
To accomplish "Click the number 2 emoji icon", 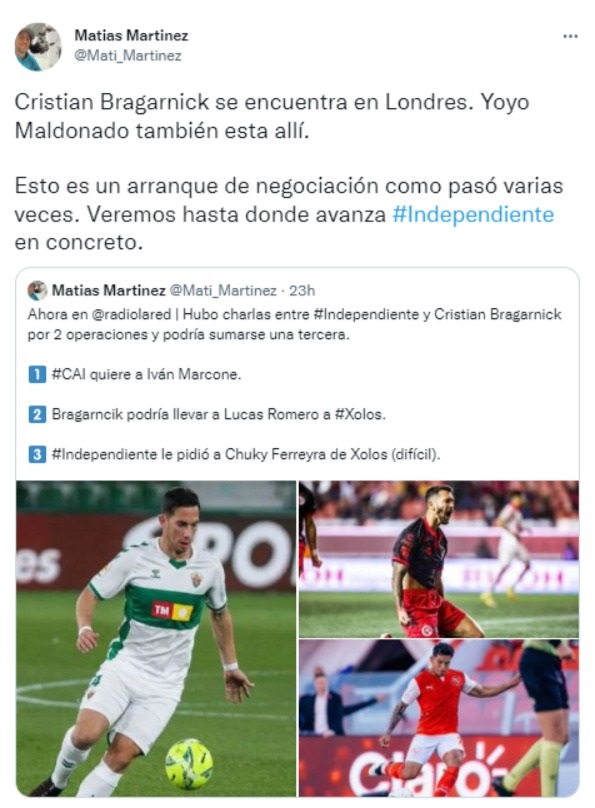I will point(37,414).
